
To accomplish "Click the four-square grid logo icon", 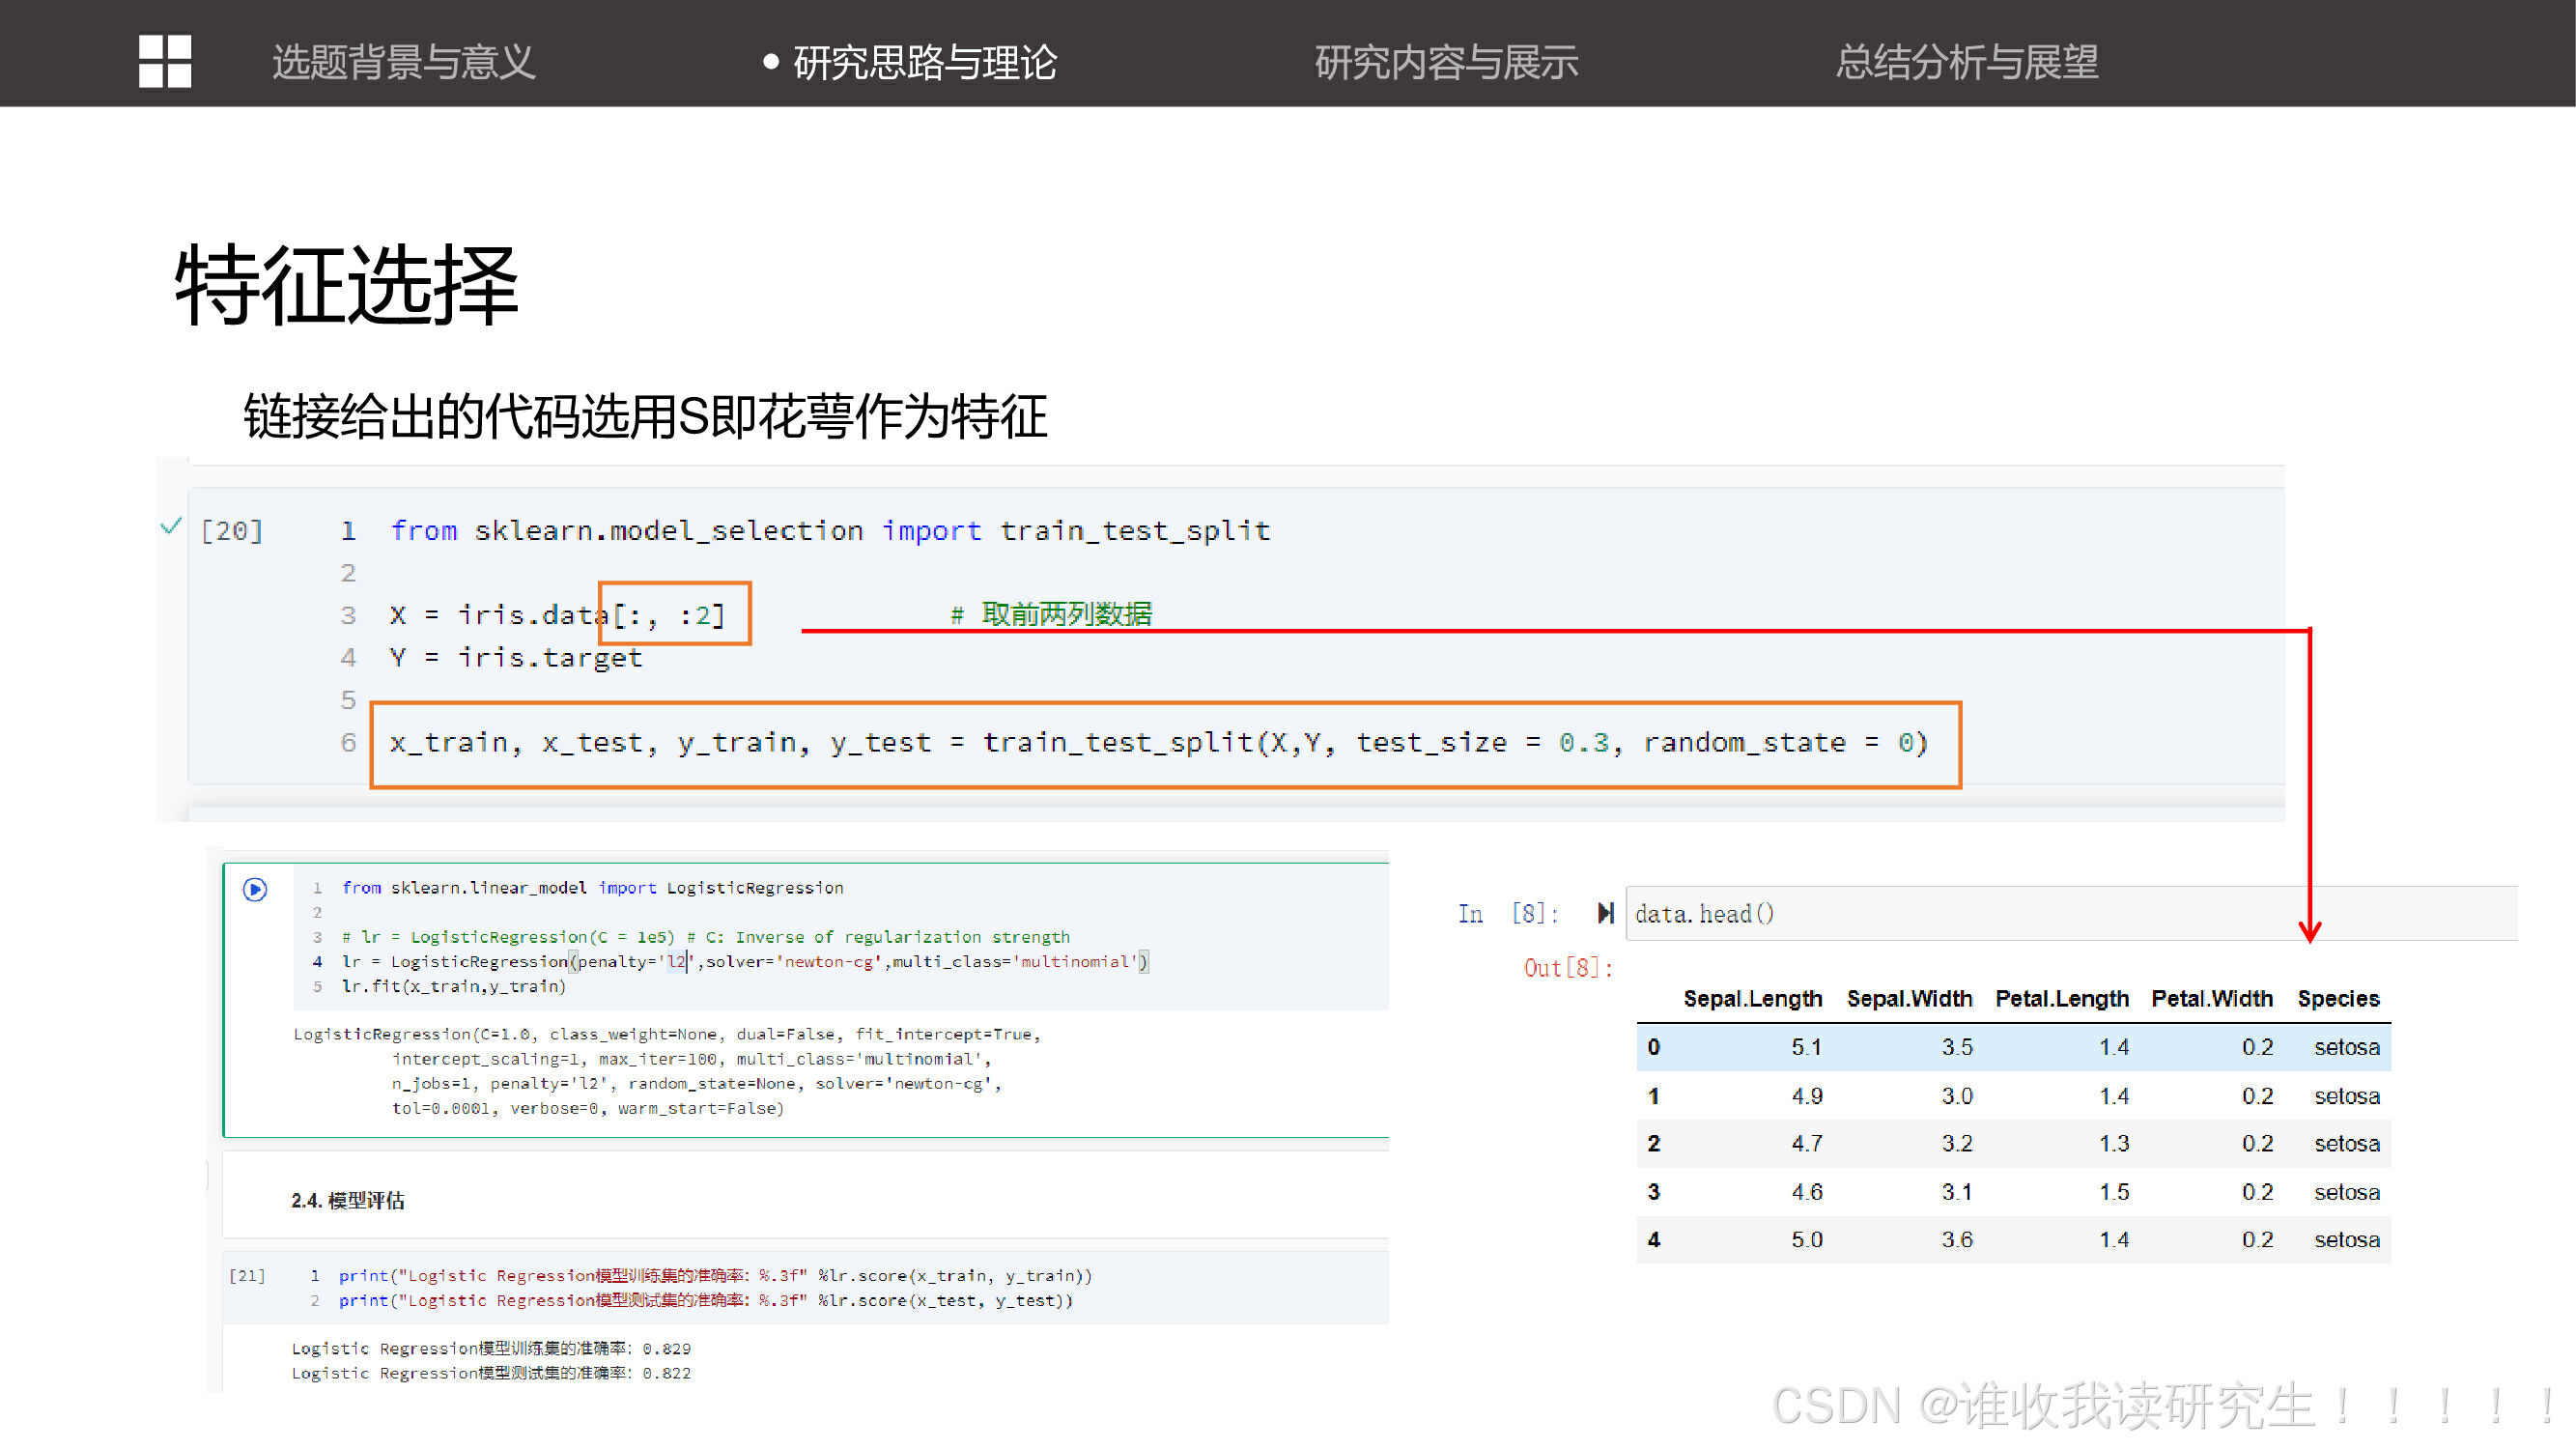I will pos(165,61).
